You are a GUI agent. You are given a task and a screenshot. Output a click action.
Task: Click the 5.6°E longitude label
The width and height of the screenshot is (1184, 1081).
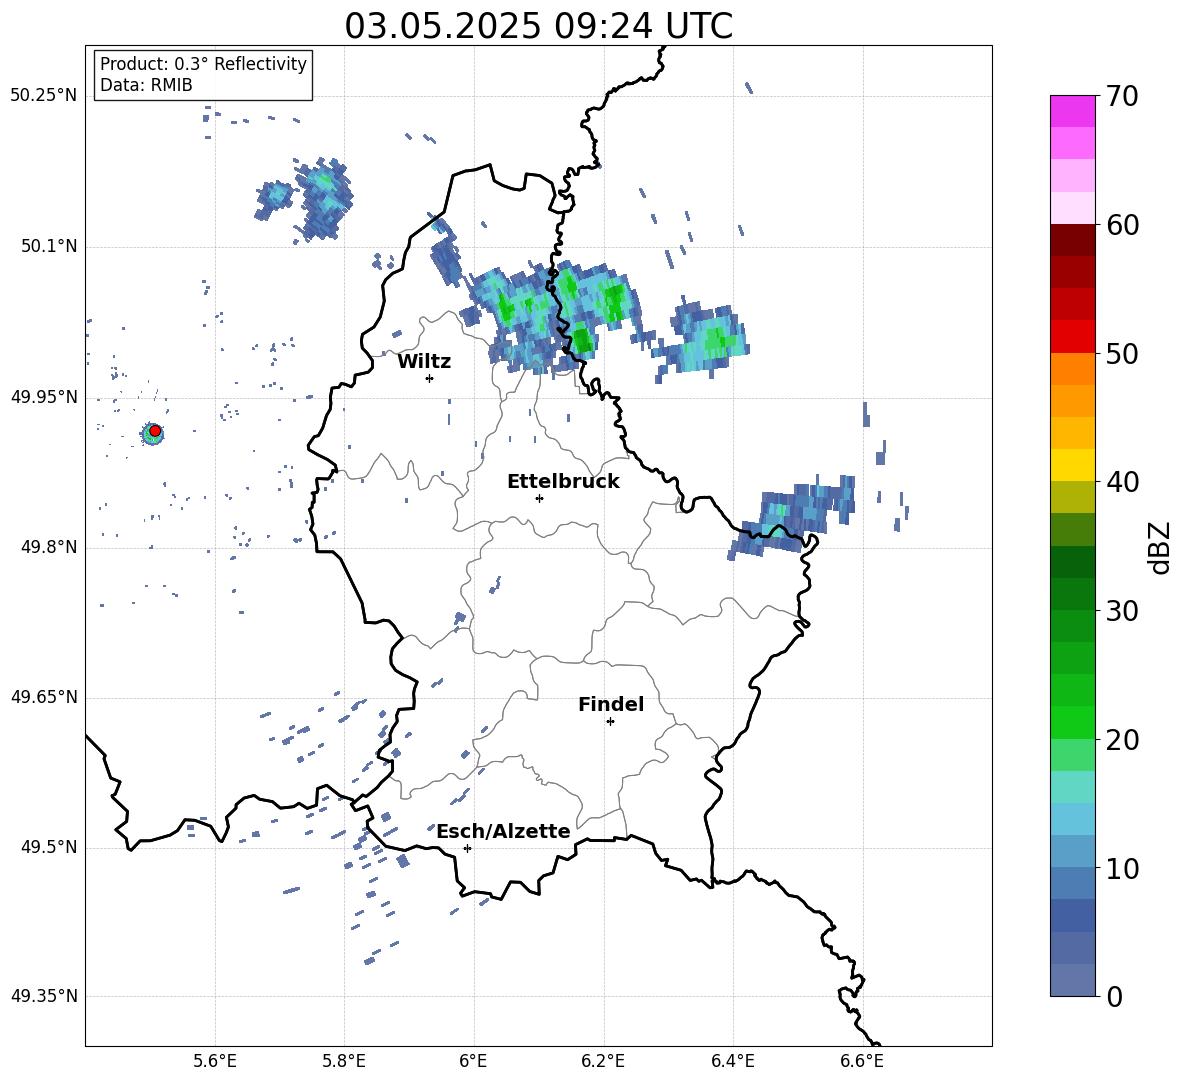coord(215,1061)
